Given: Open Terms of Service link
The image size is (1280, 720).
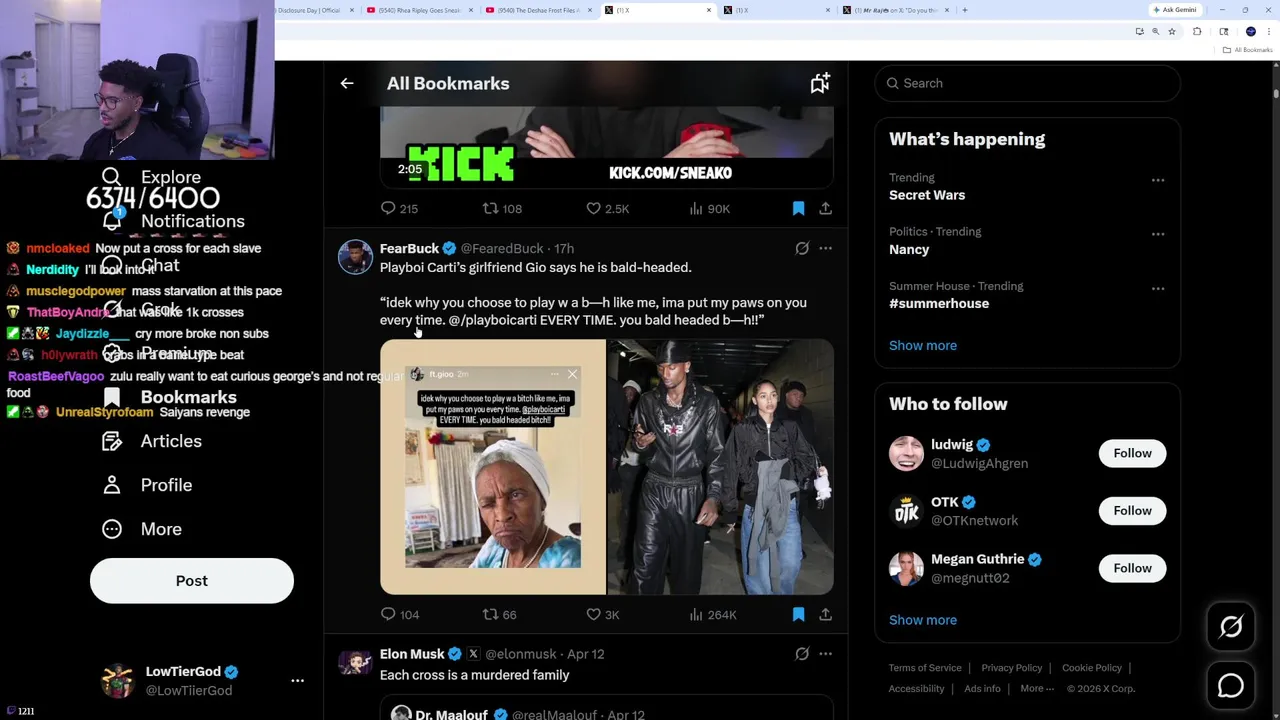Looking at the screenshot, I should coord(925,668).
